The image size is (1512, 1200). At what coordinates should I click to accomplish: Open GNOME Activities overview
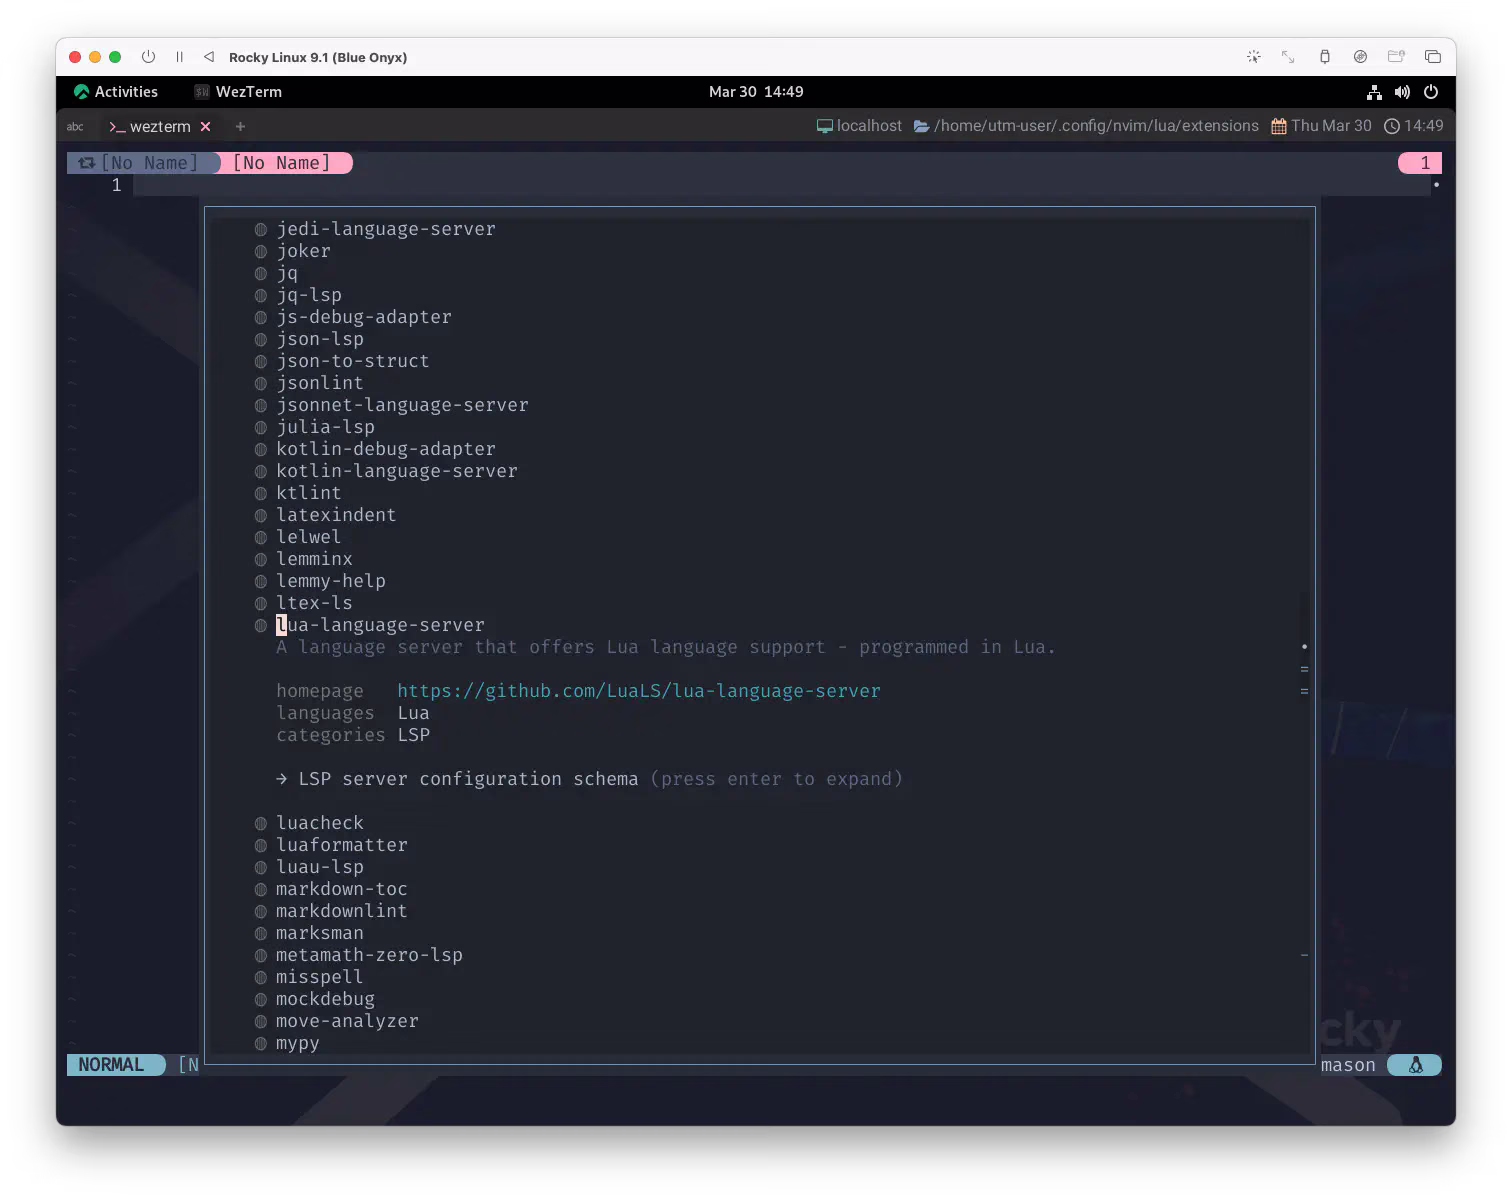tap(116, 92)
